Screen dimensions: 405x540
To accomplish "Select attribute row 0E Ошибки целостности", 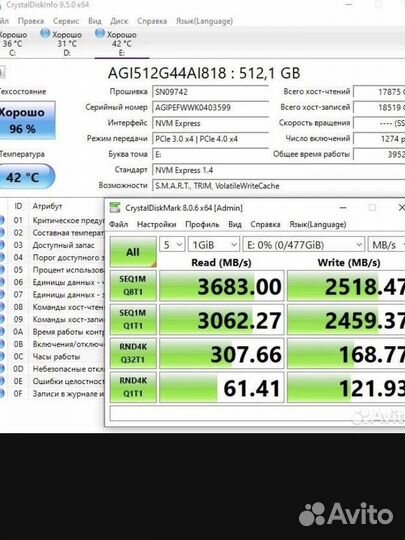I will point(52,381).
